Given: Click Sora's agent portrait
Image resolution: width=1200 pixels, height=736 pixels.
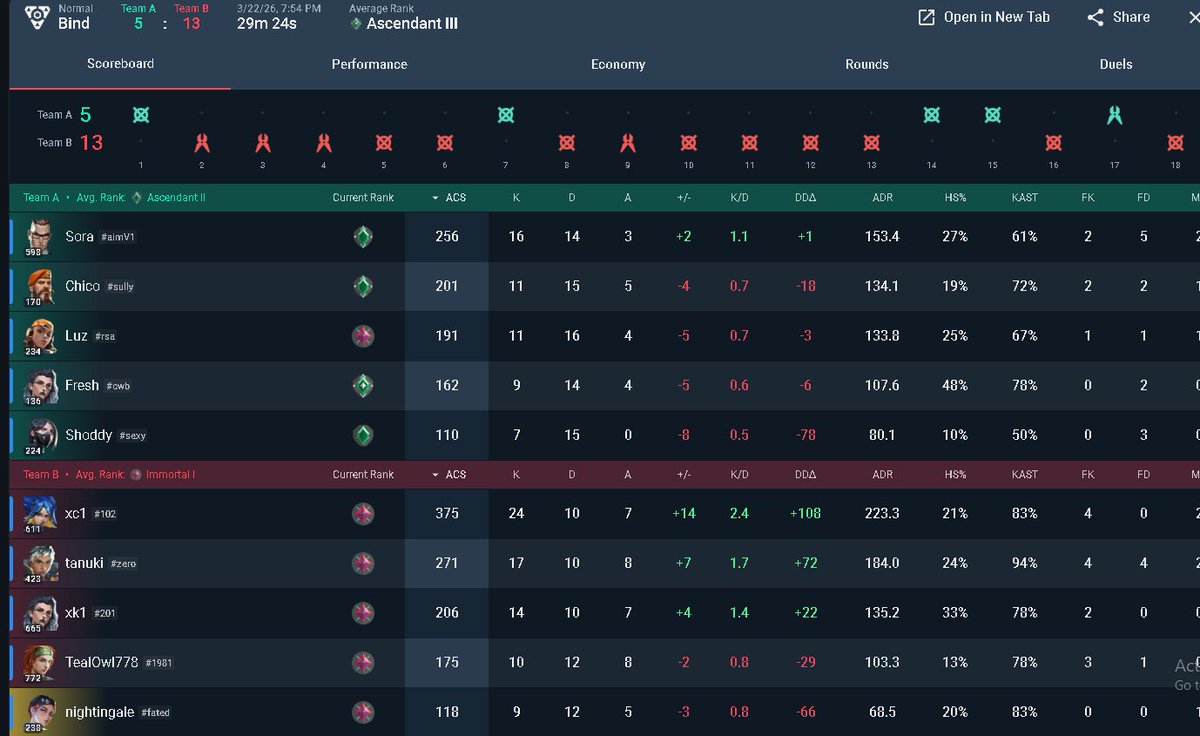Looking at the screenshot, I should 40,236.
